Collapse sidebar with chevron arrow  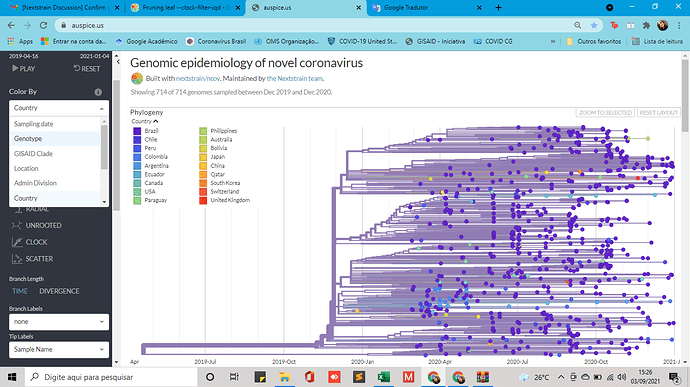[118, 62]
